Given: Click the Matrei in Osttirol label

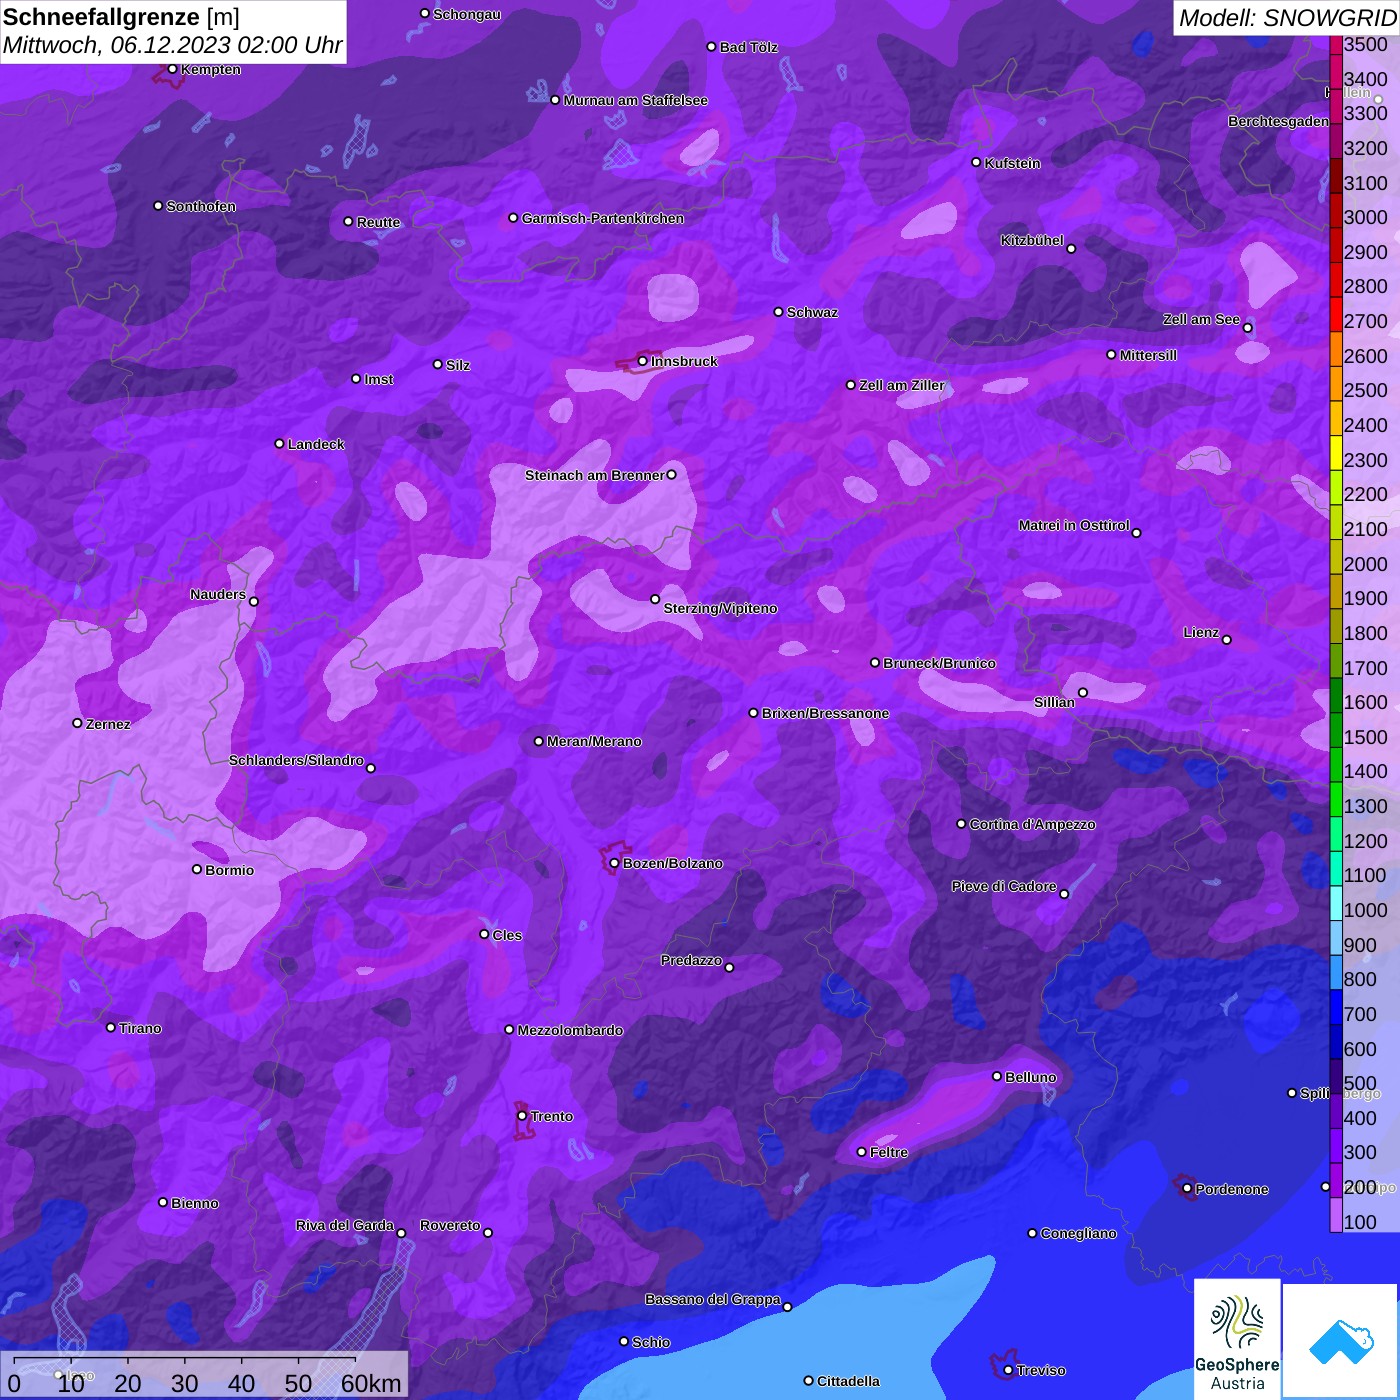Looking at the screenshot, I should click(x=1074, y=525).
